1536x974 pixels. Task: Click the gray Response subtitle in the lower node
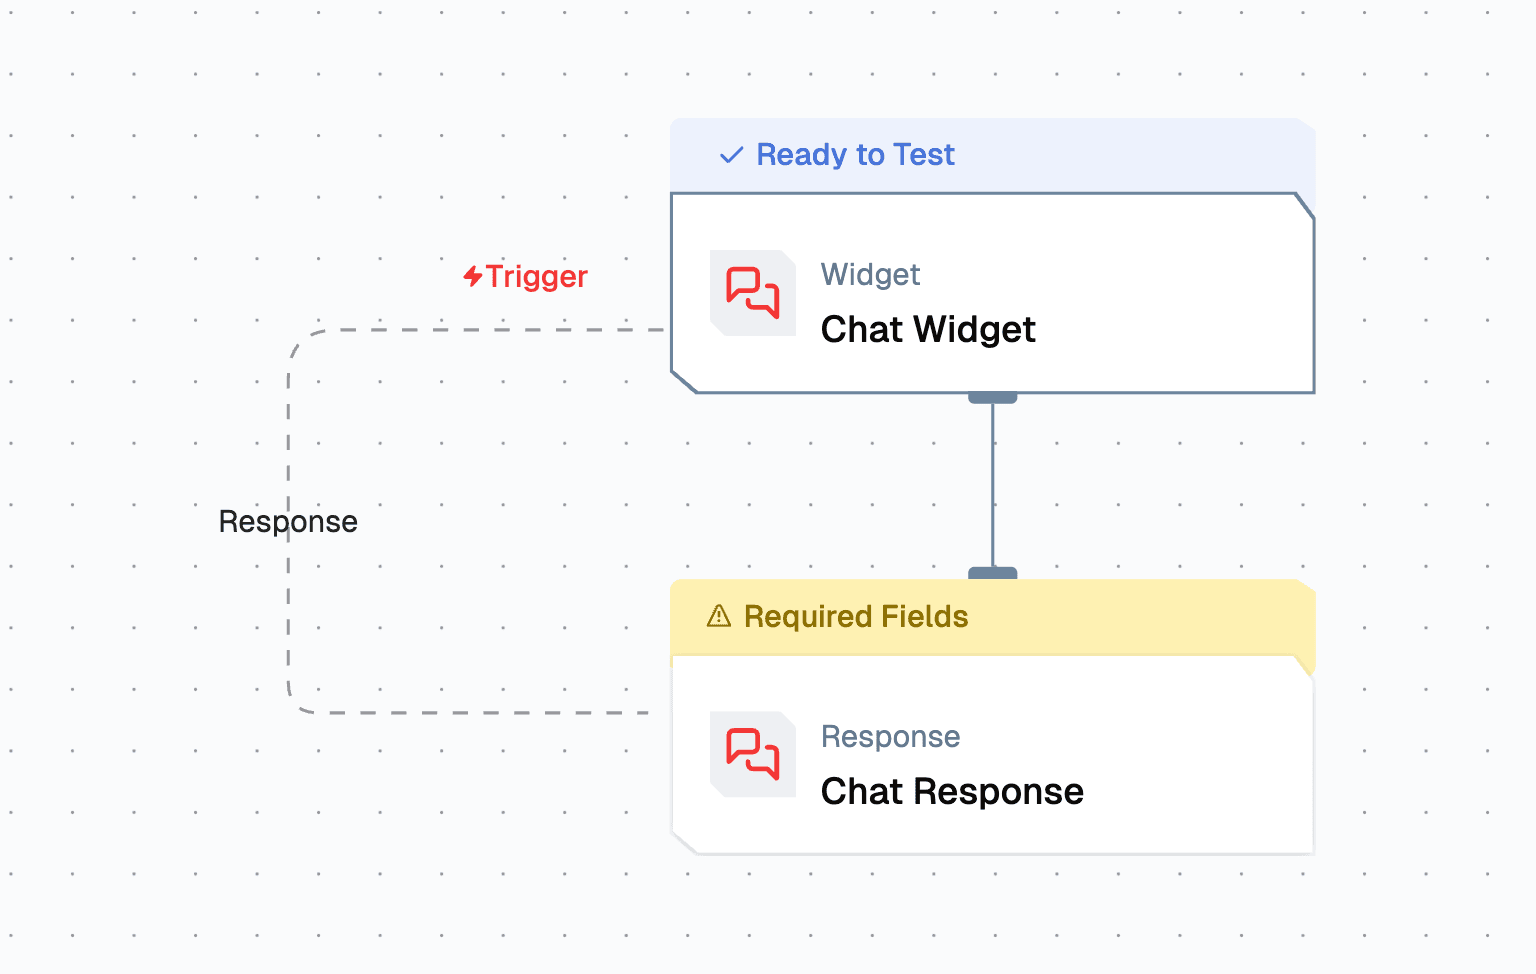(890, 737)
